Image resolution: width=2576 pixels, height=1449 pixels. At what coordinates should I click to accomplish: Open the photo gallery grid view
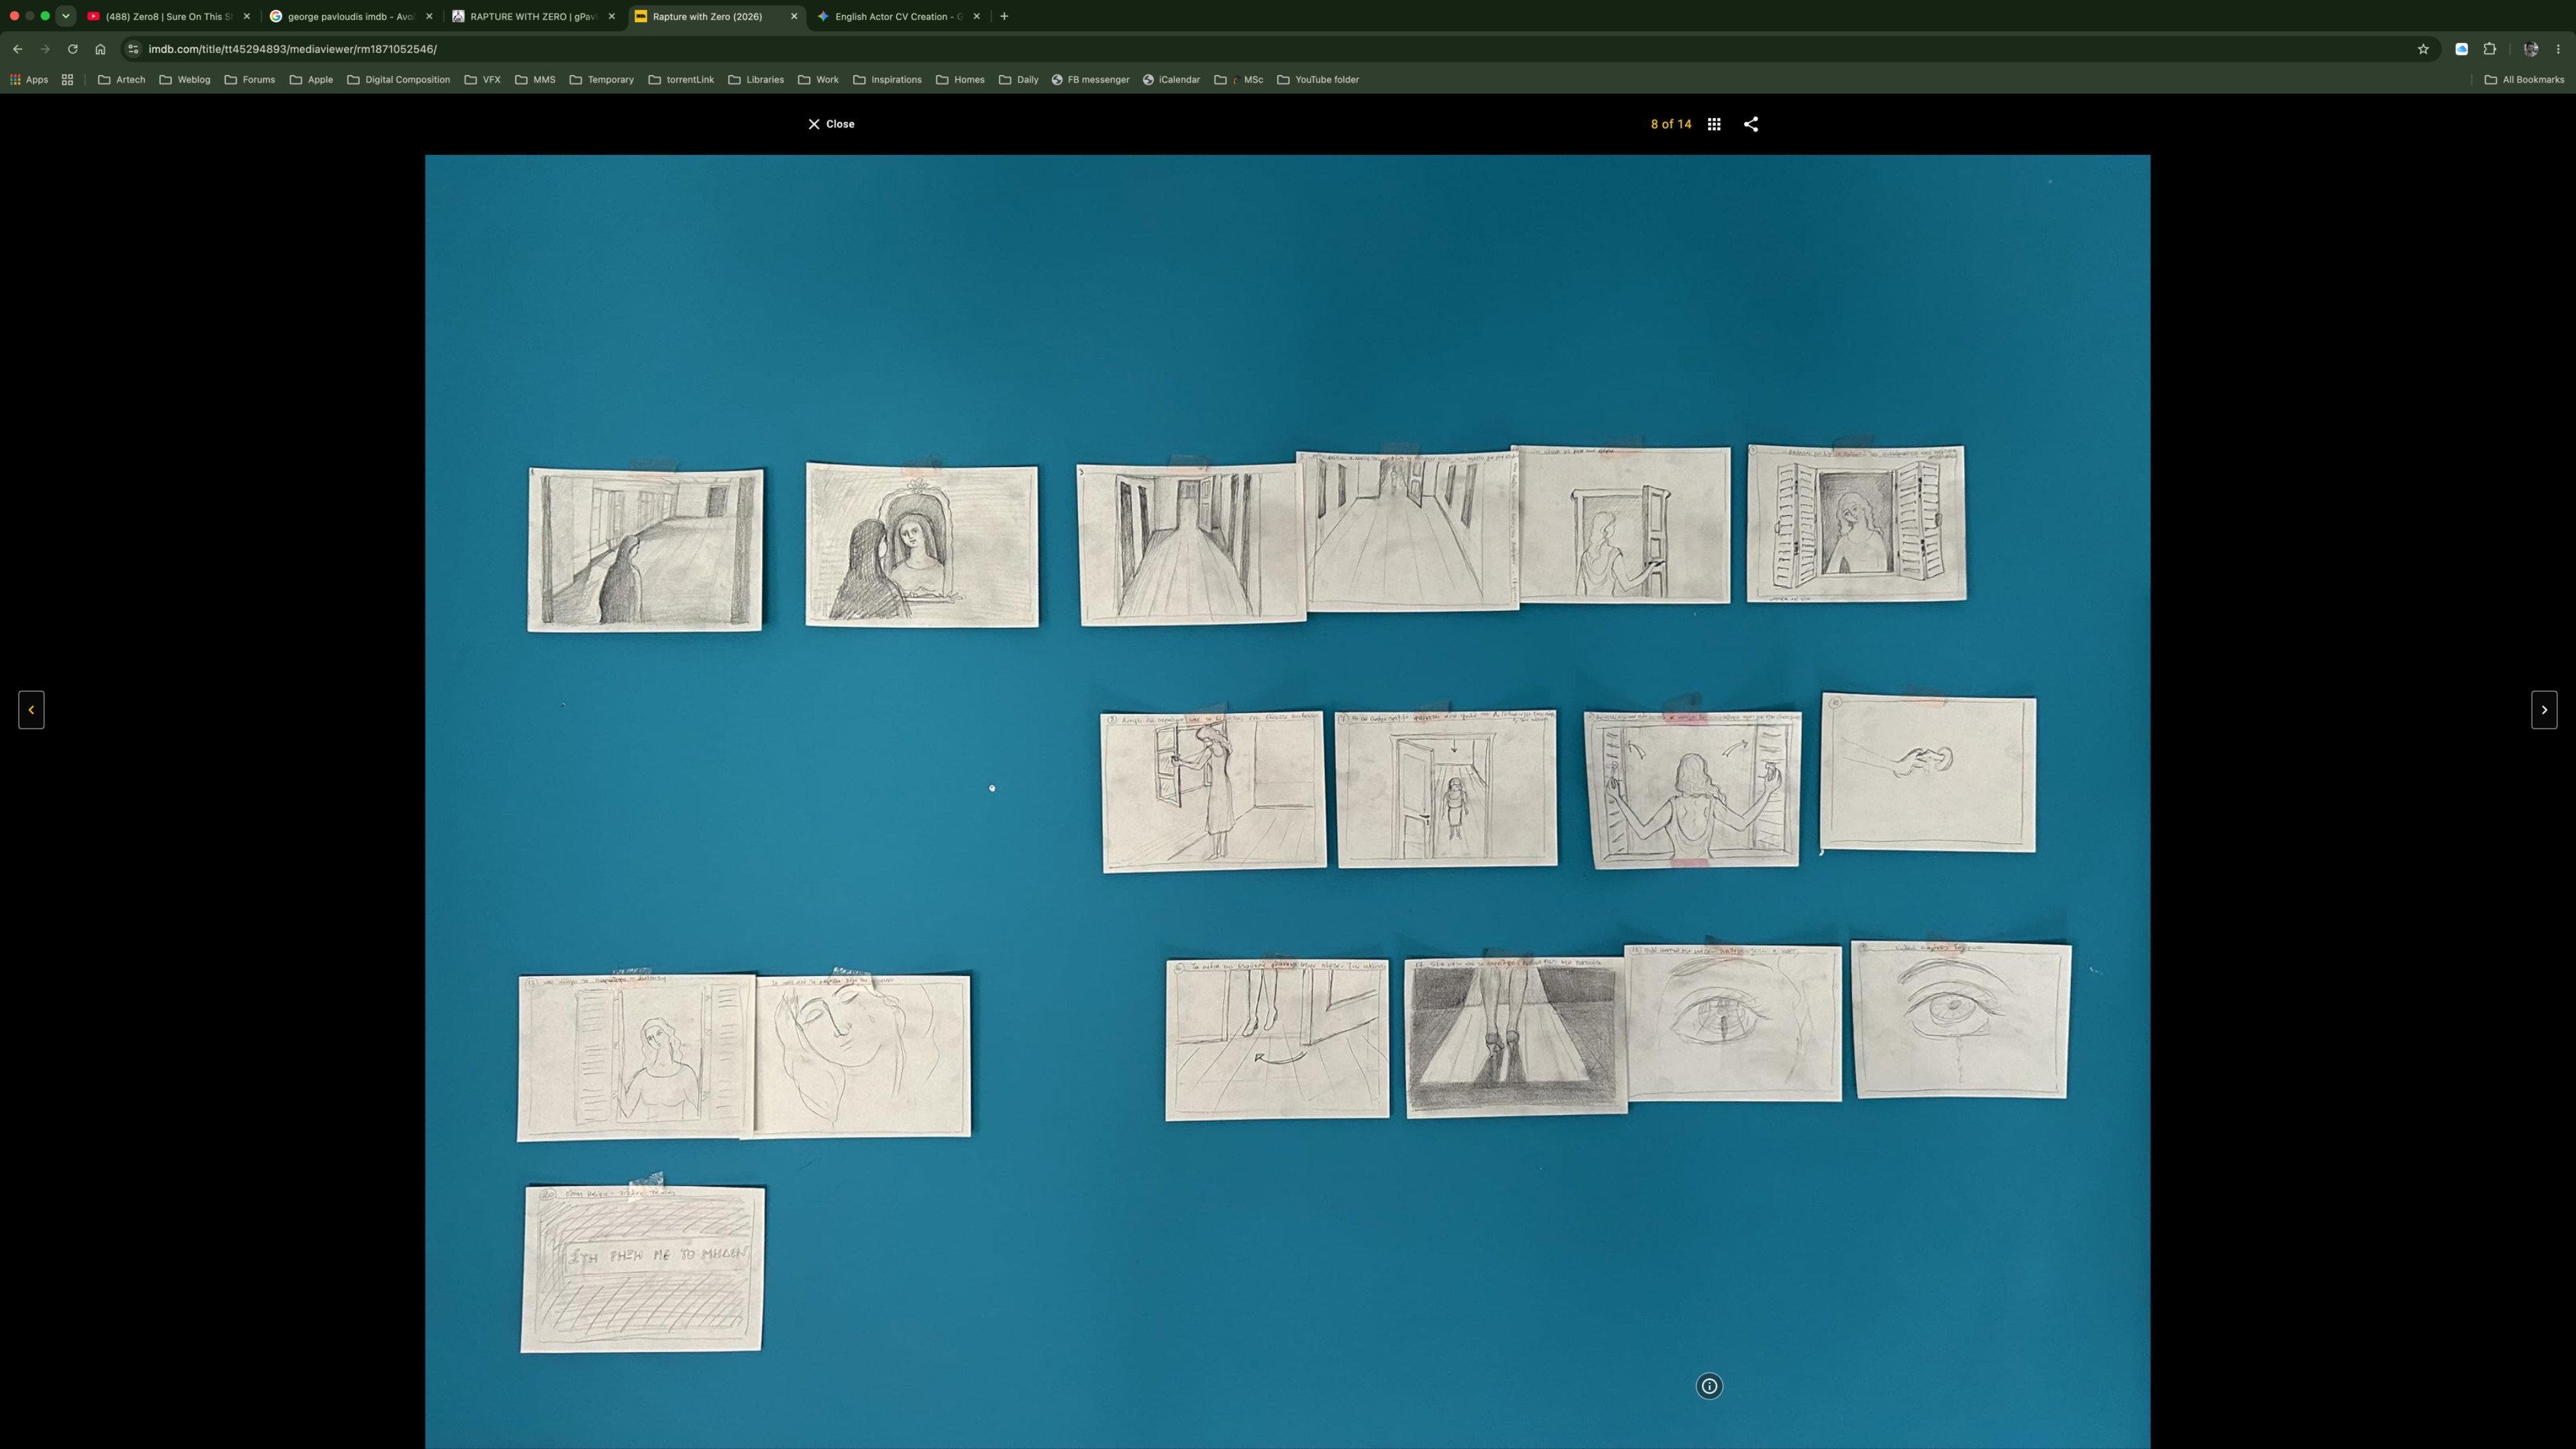pyautogui.click(x=1714, y=124)
